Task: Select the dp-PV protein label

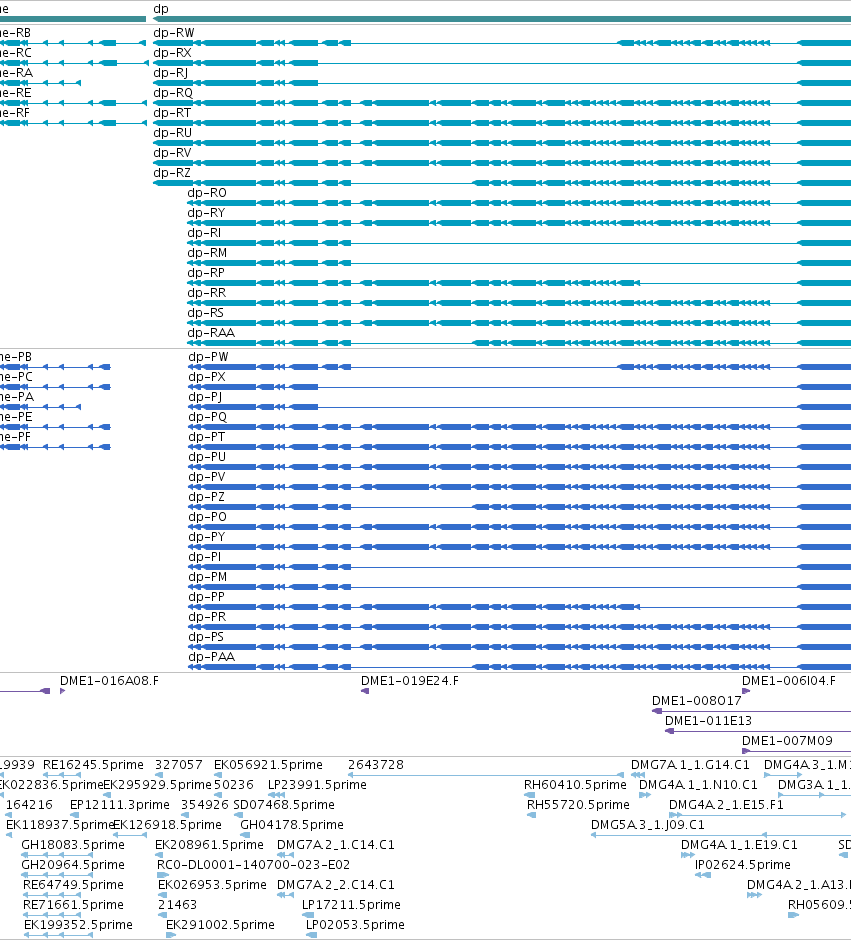Action: coord(207,477)
